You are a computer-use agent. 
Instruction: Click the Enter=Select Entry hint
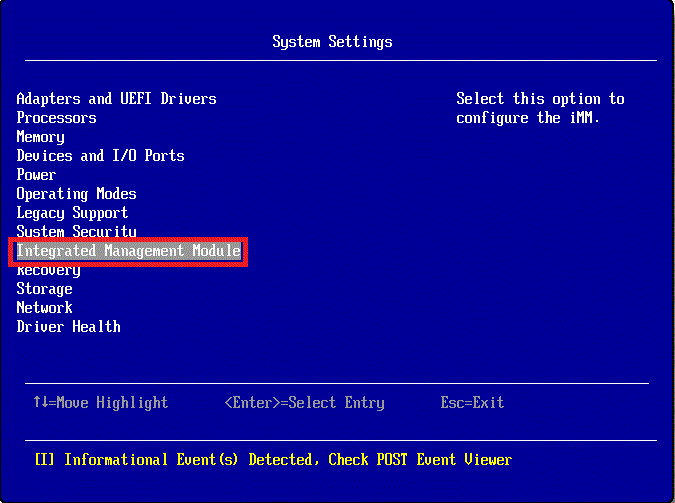tap(304, 403)
